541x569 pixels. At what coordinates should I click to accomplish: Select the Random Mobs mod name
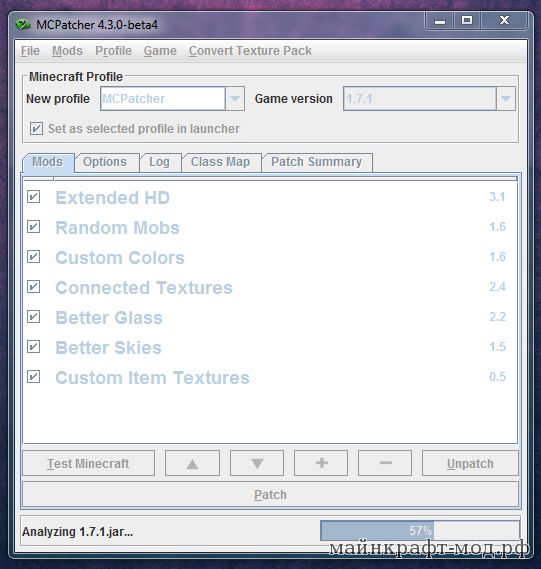117,228
